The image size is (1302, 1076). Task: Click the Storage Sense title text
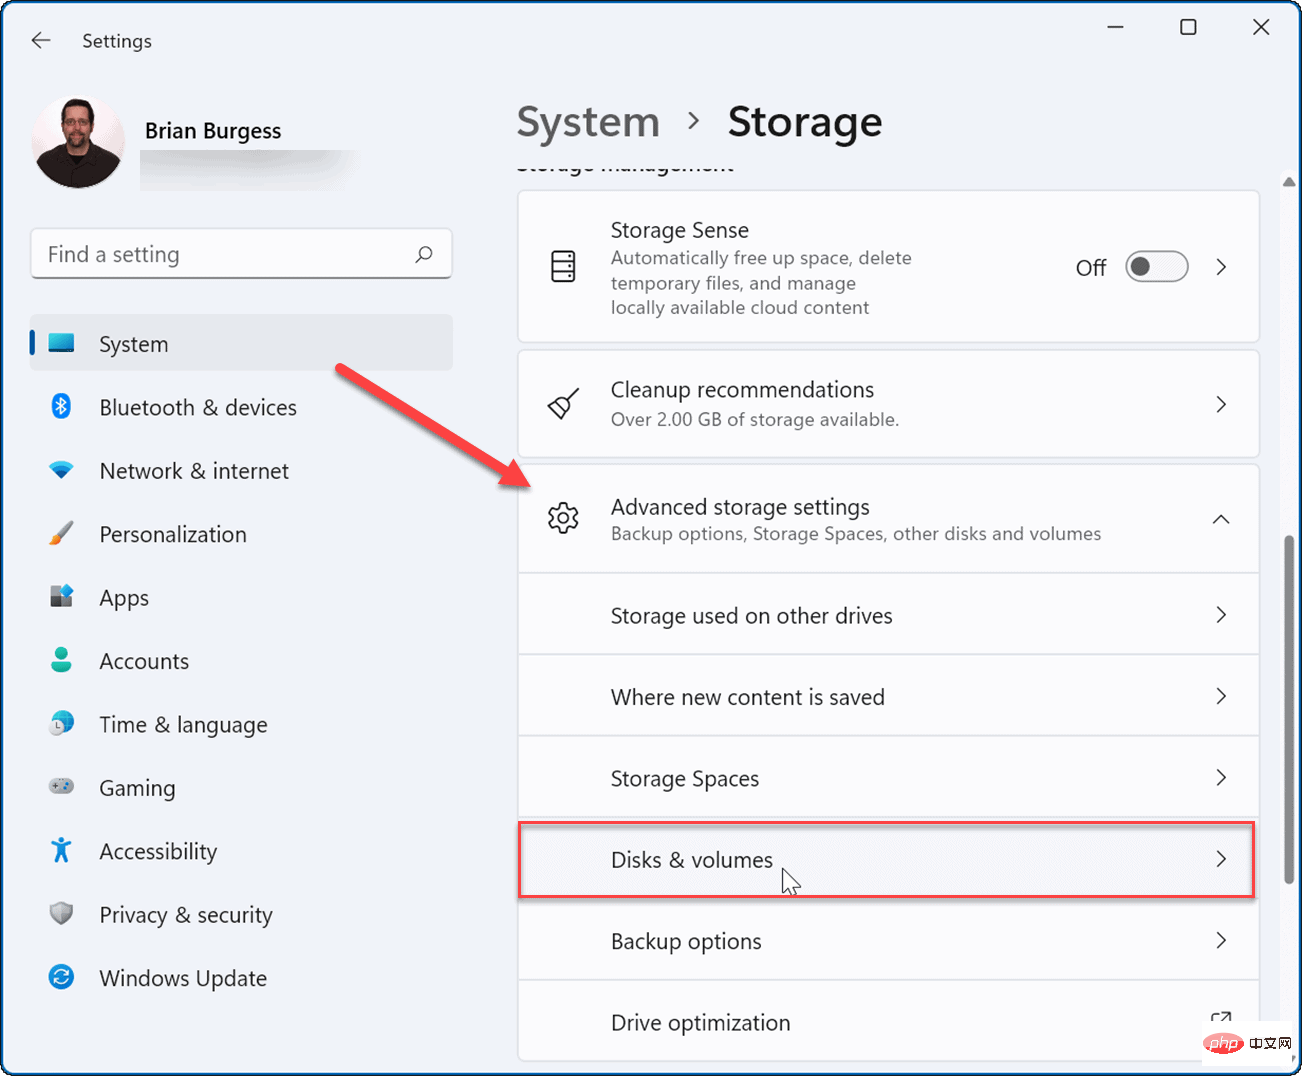tap(680, 230)
